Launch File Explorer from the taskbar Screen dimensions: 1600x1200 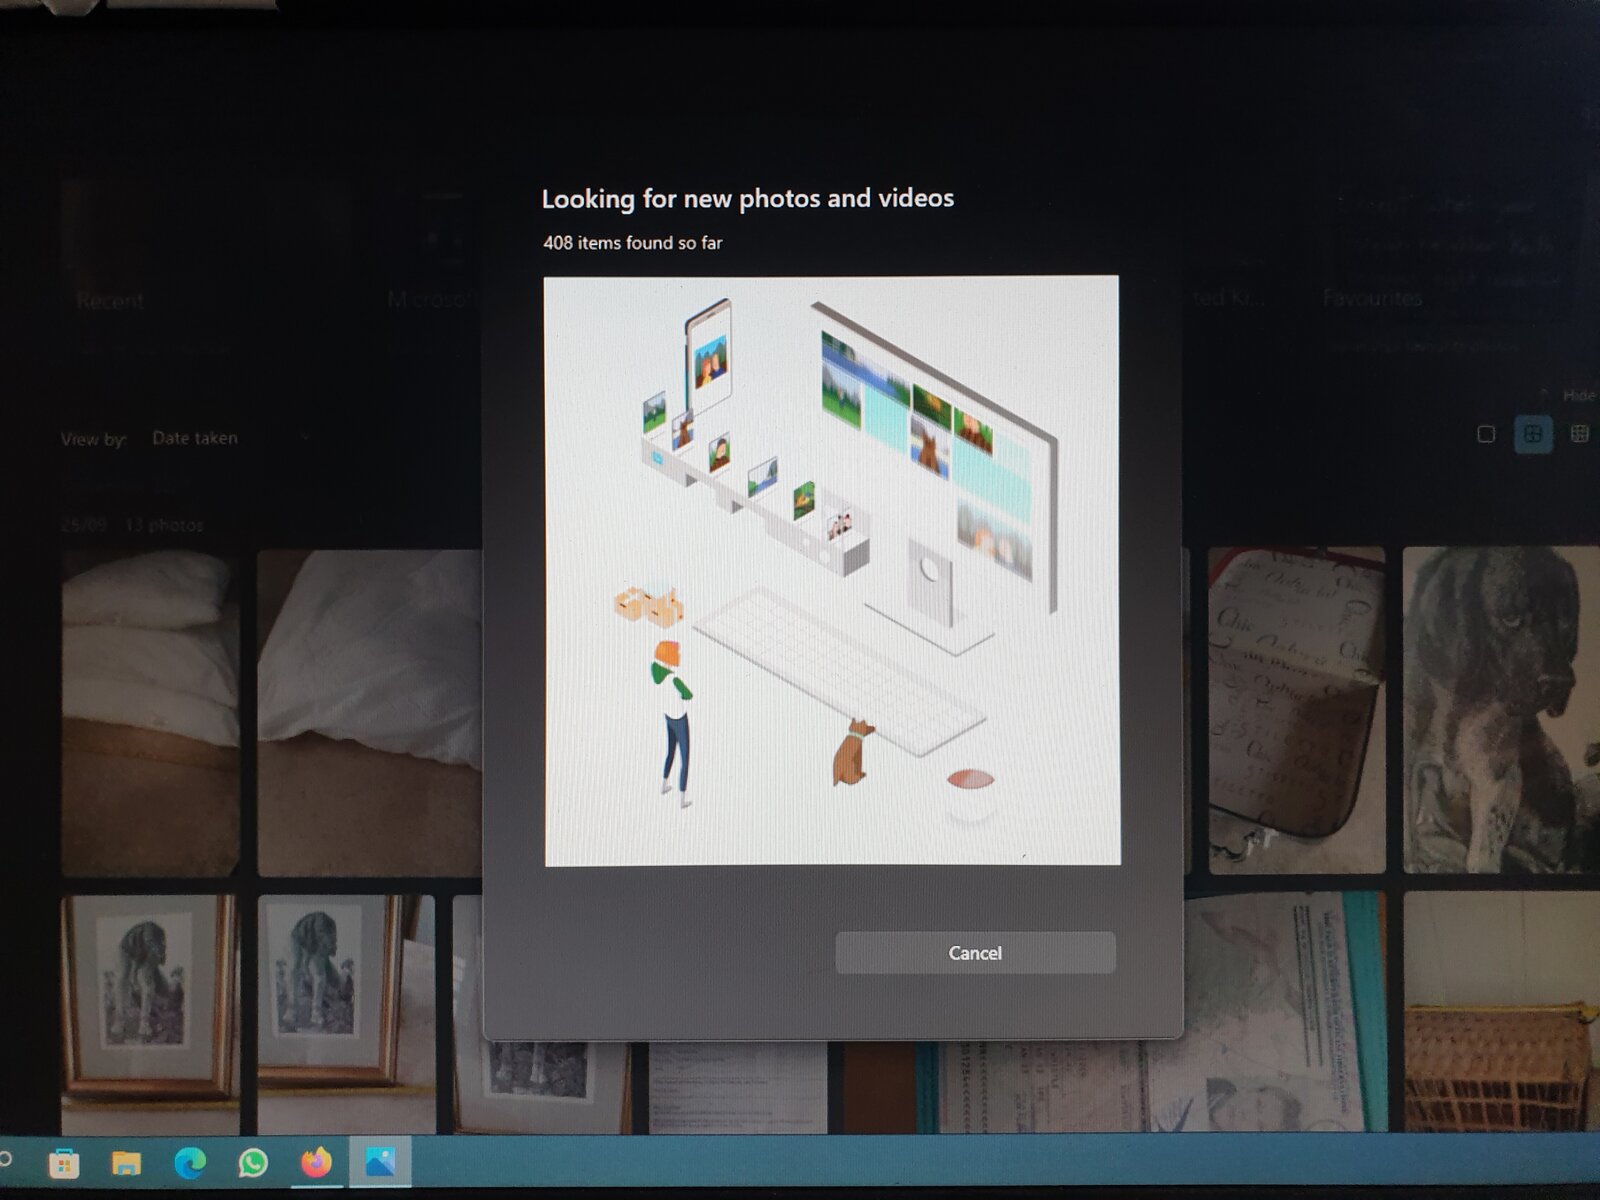[x=126, y=1163]
